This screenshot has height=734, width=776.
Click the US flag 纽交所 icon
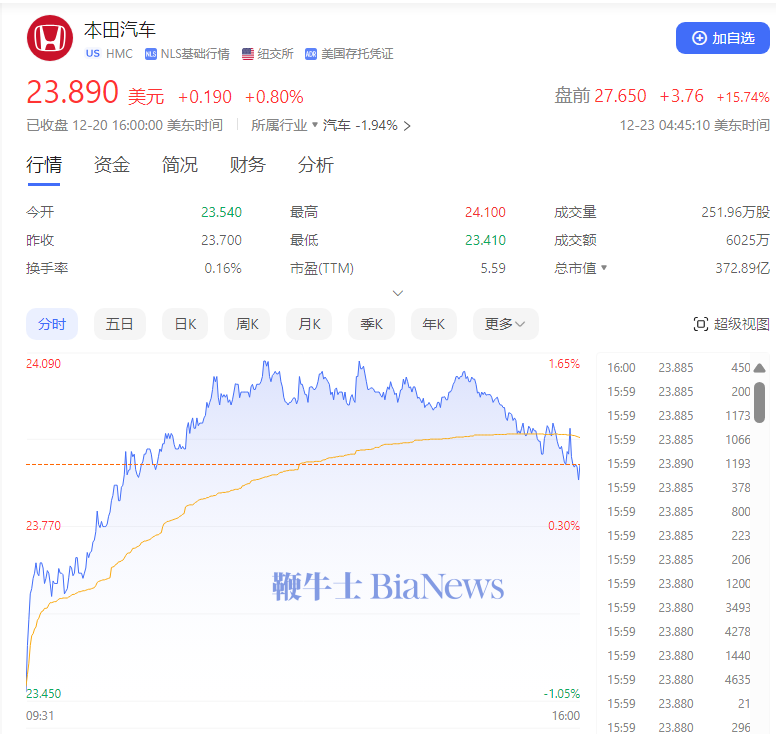[247, 54]
